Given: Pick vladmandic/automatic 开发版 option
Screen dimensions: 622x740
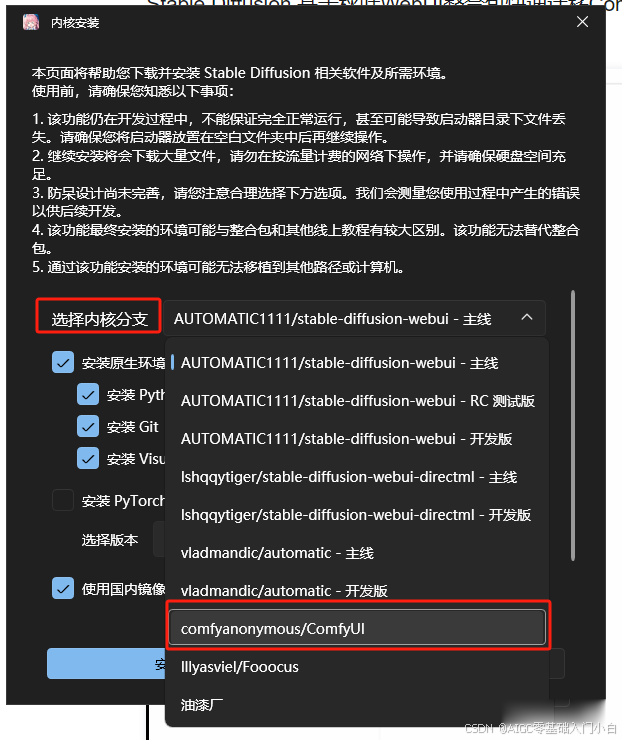Looking at the screenshot, I should click(357, 591).
